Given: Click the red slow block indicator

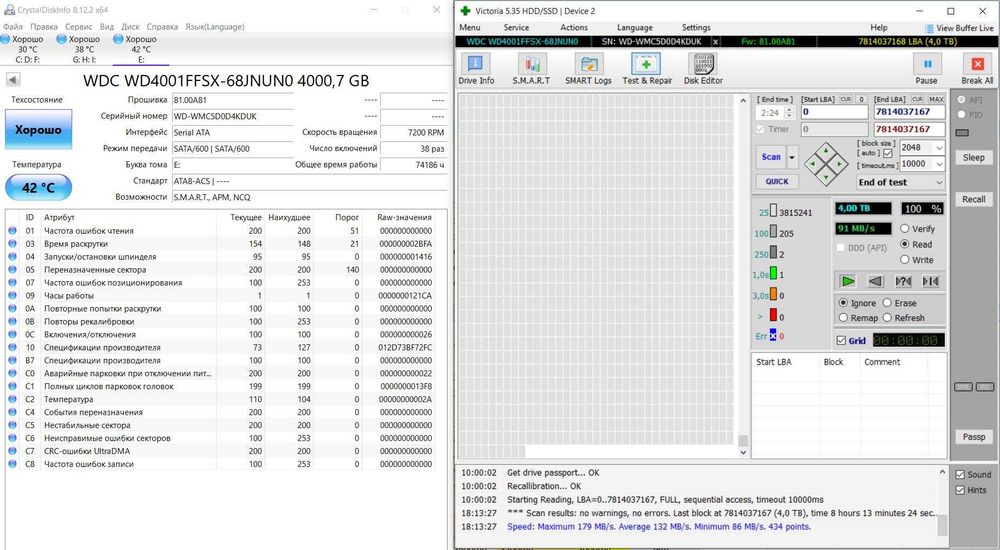Looking at the screenshot, I should 773,315.
